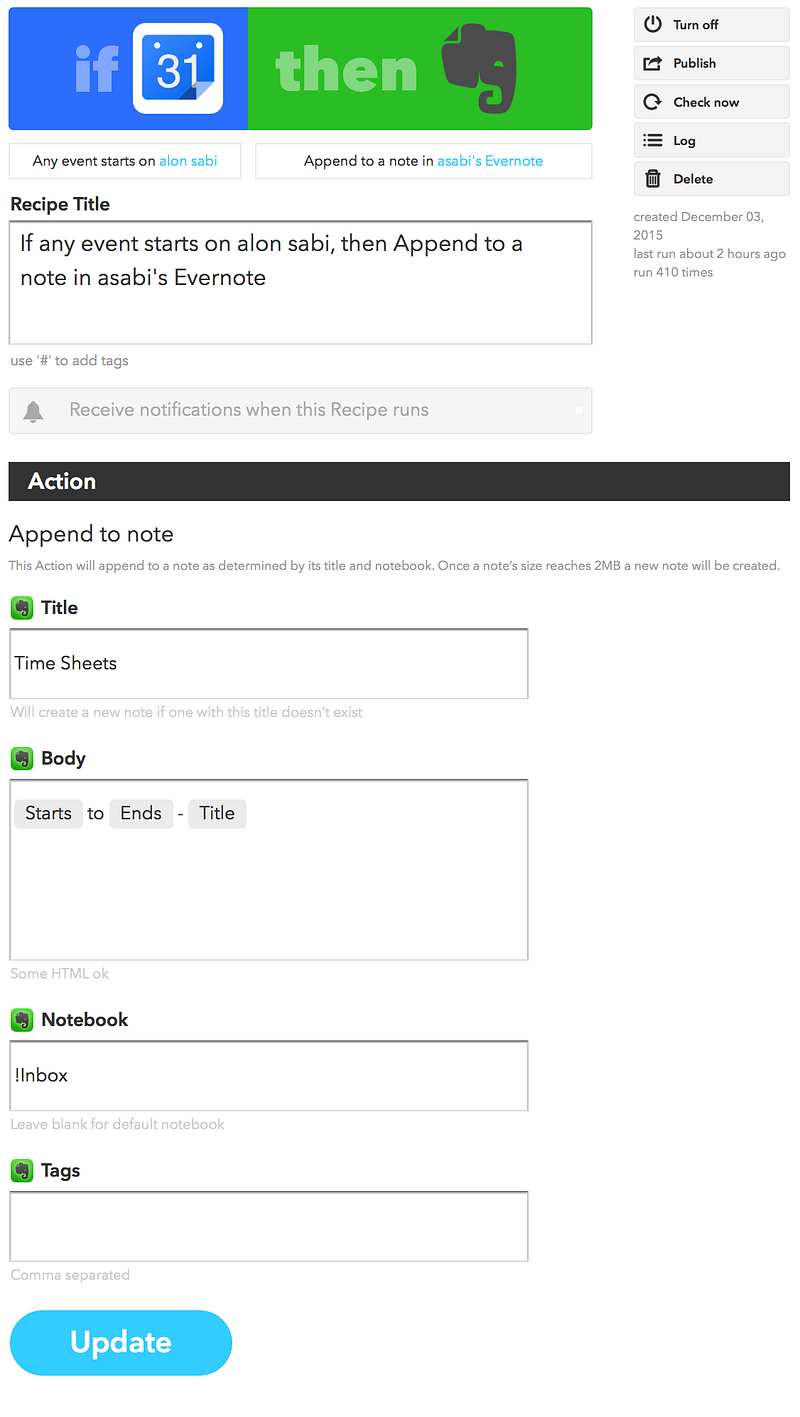Click the Notebook field containing !Inbox
The height and width of the screenshot is (1417, 800).
(x=269, y=1075)
